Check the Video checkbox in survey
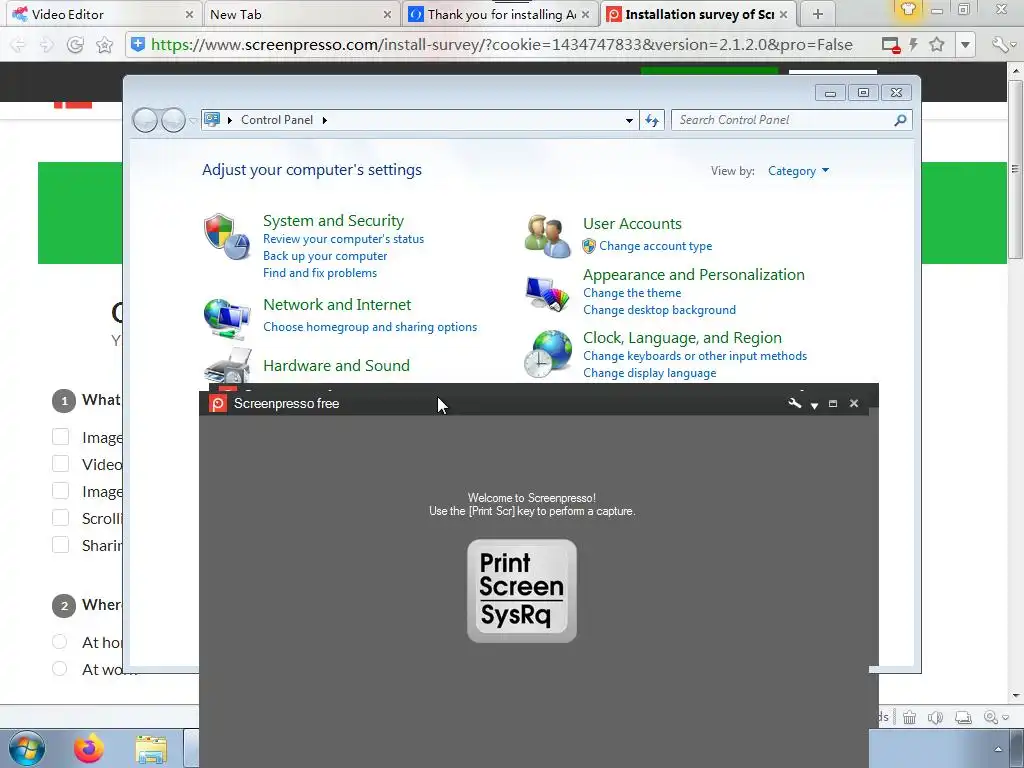This screenshot has width=1024, height=768. pos(60,464)
